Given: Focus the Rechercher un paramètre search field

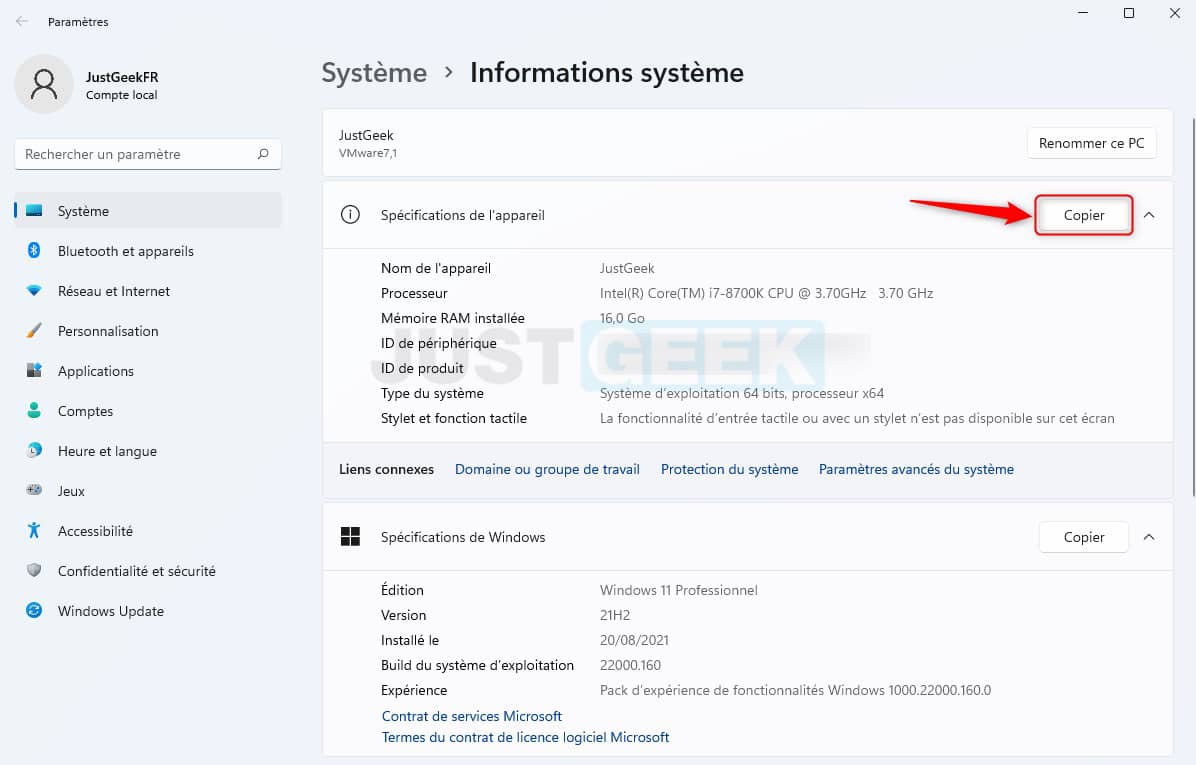Looking at the screenshot, I should (148, 154).
